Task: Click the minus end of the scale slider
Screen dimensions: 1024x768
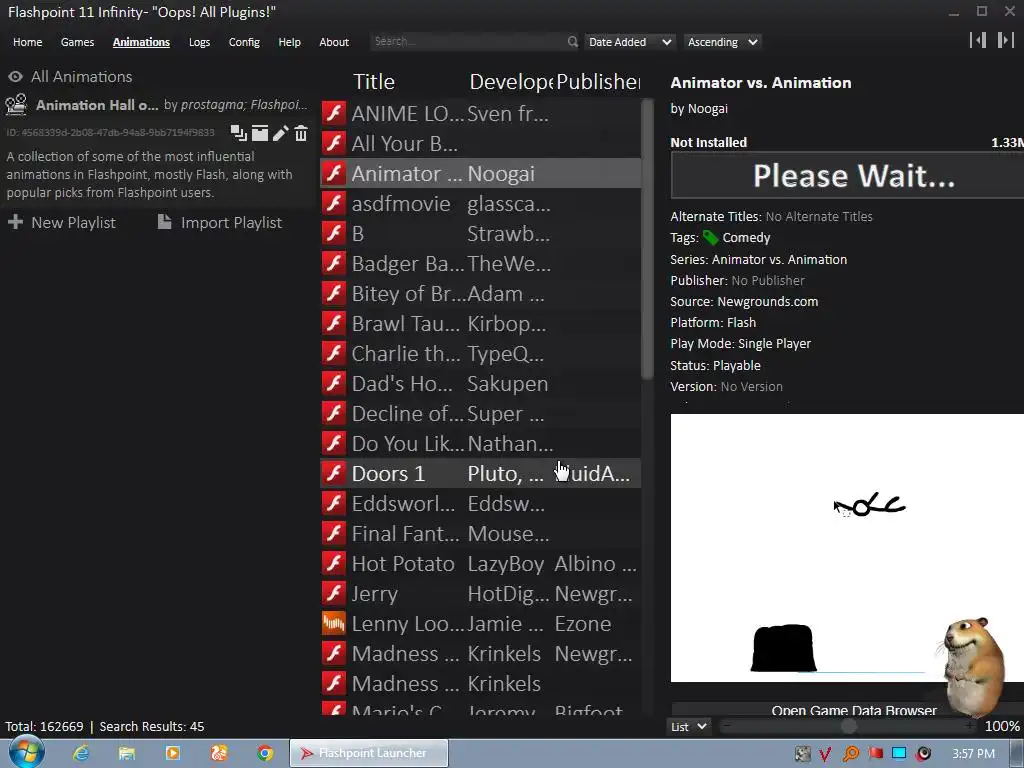Action: (727, 726)
